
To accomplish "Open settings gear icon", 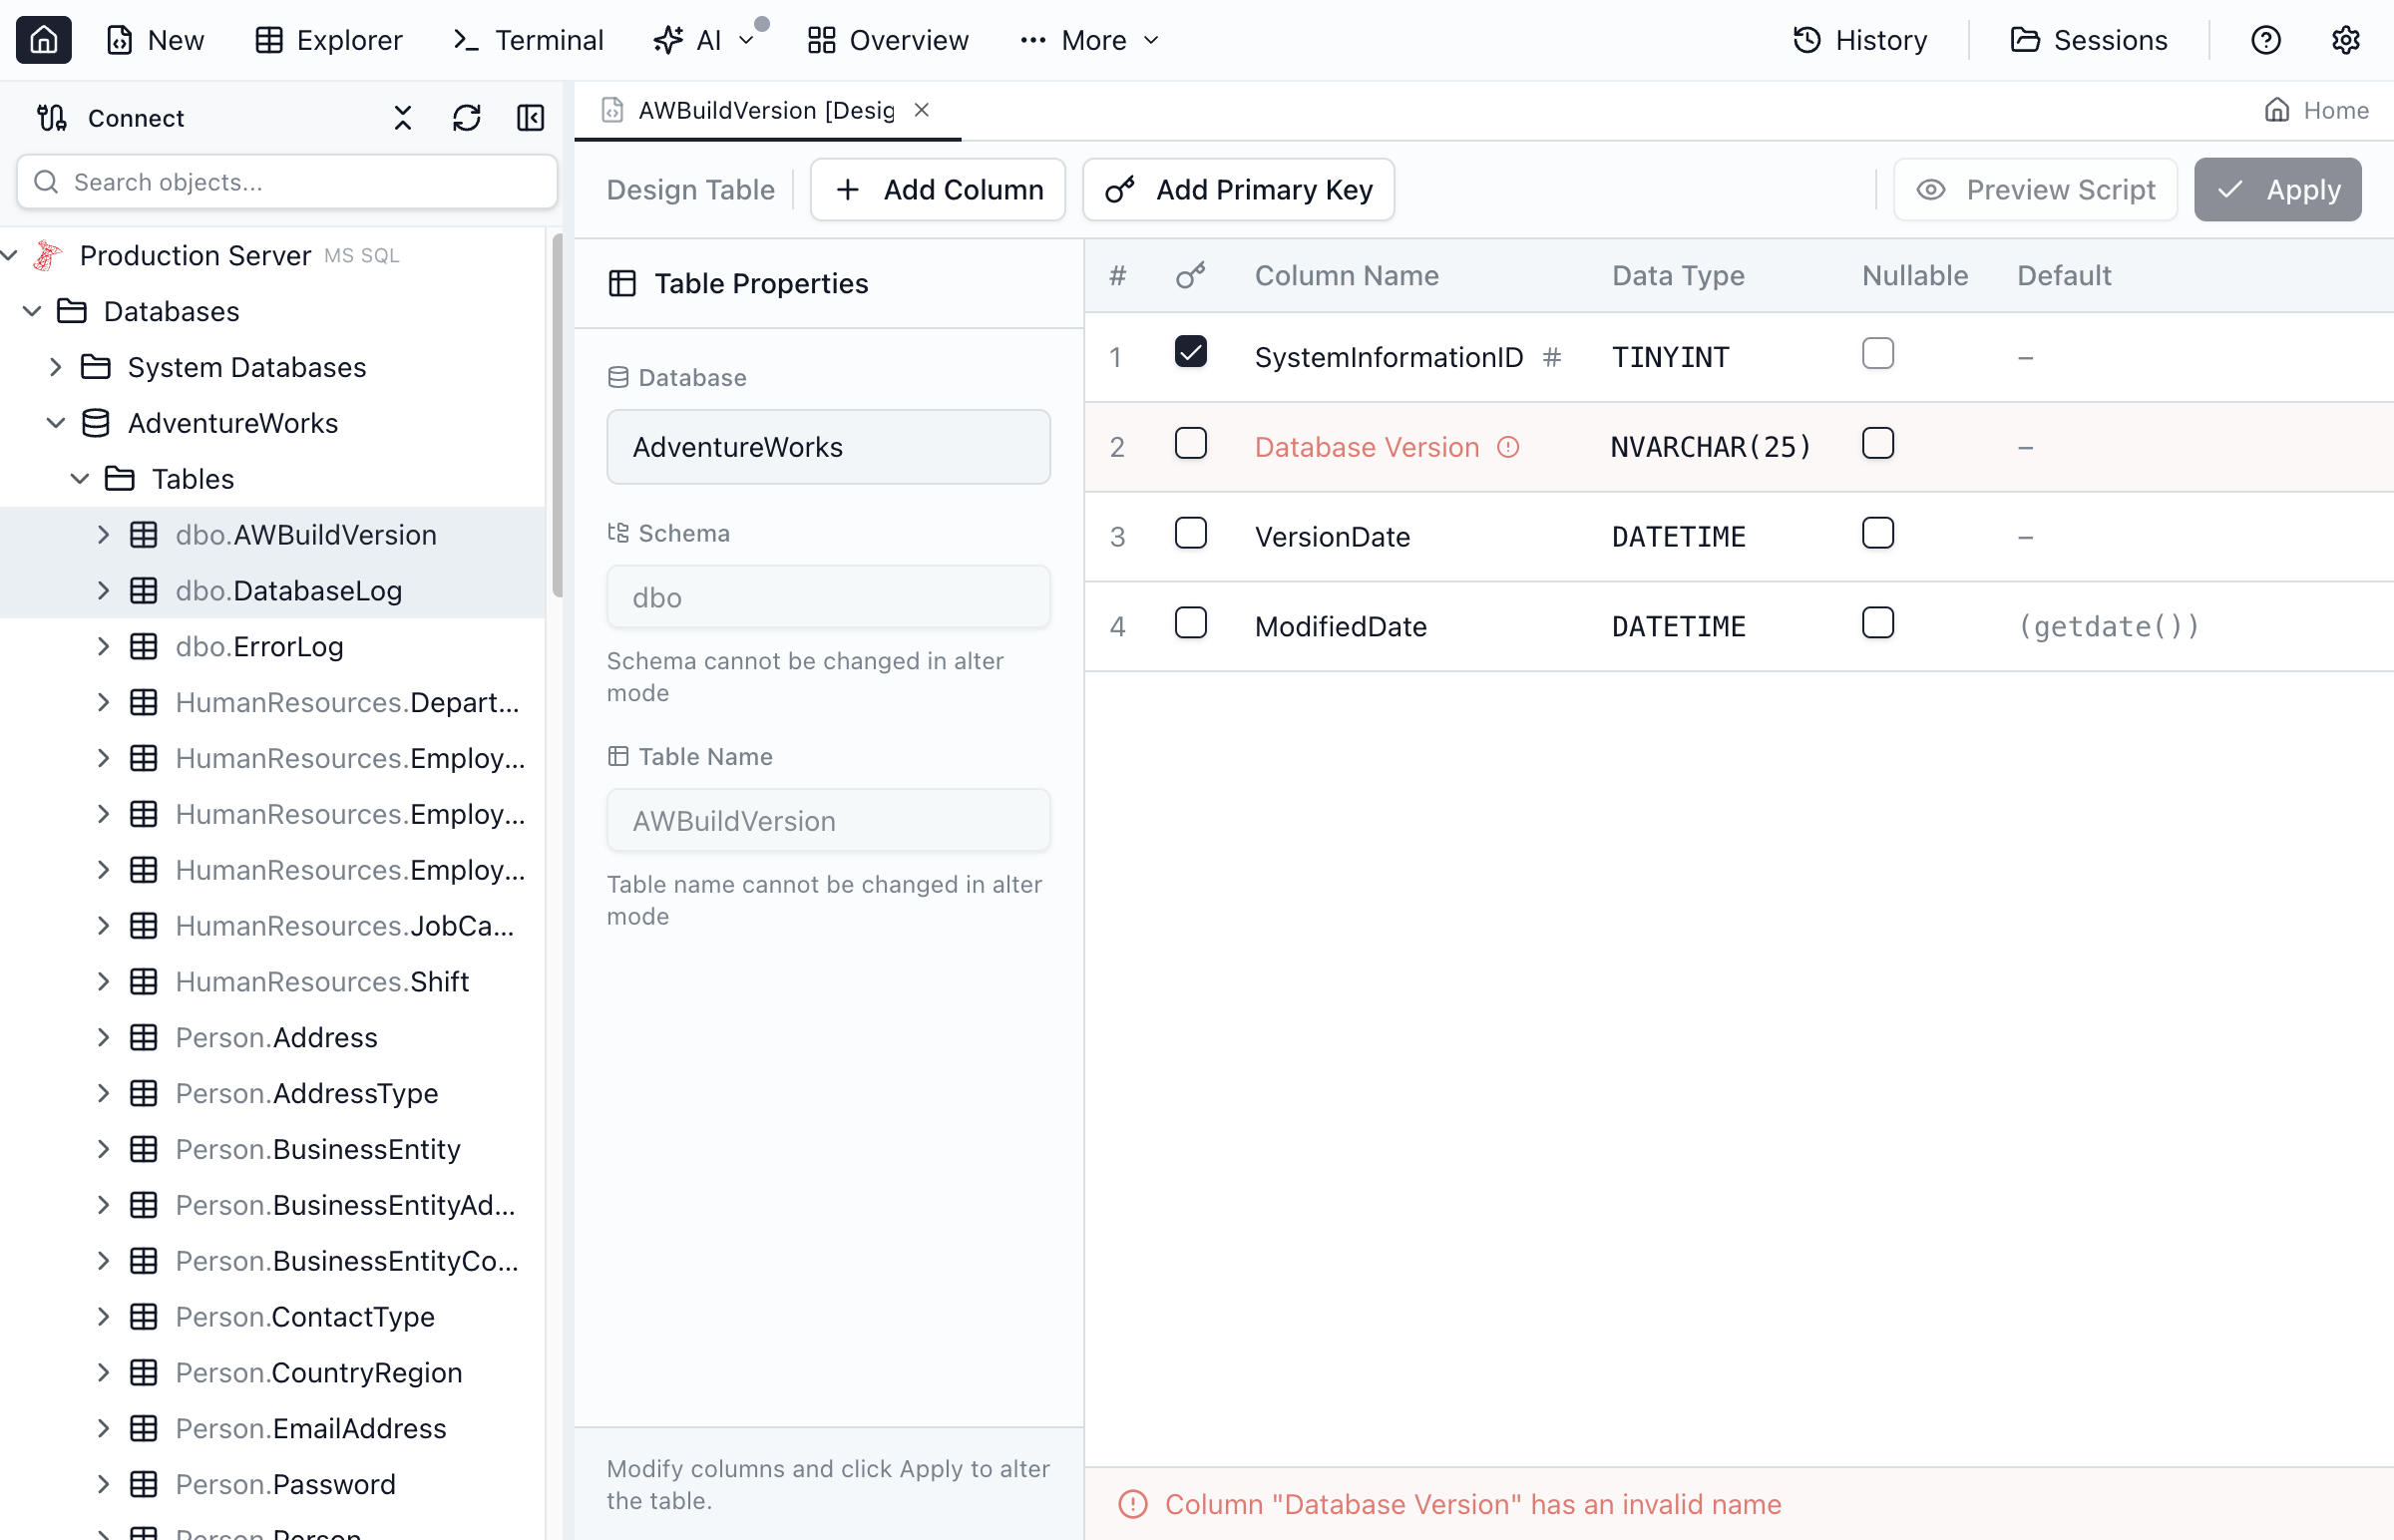I will point(2345,40).
